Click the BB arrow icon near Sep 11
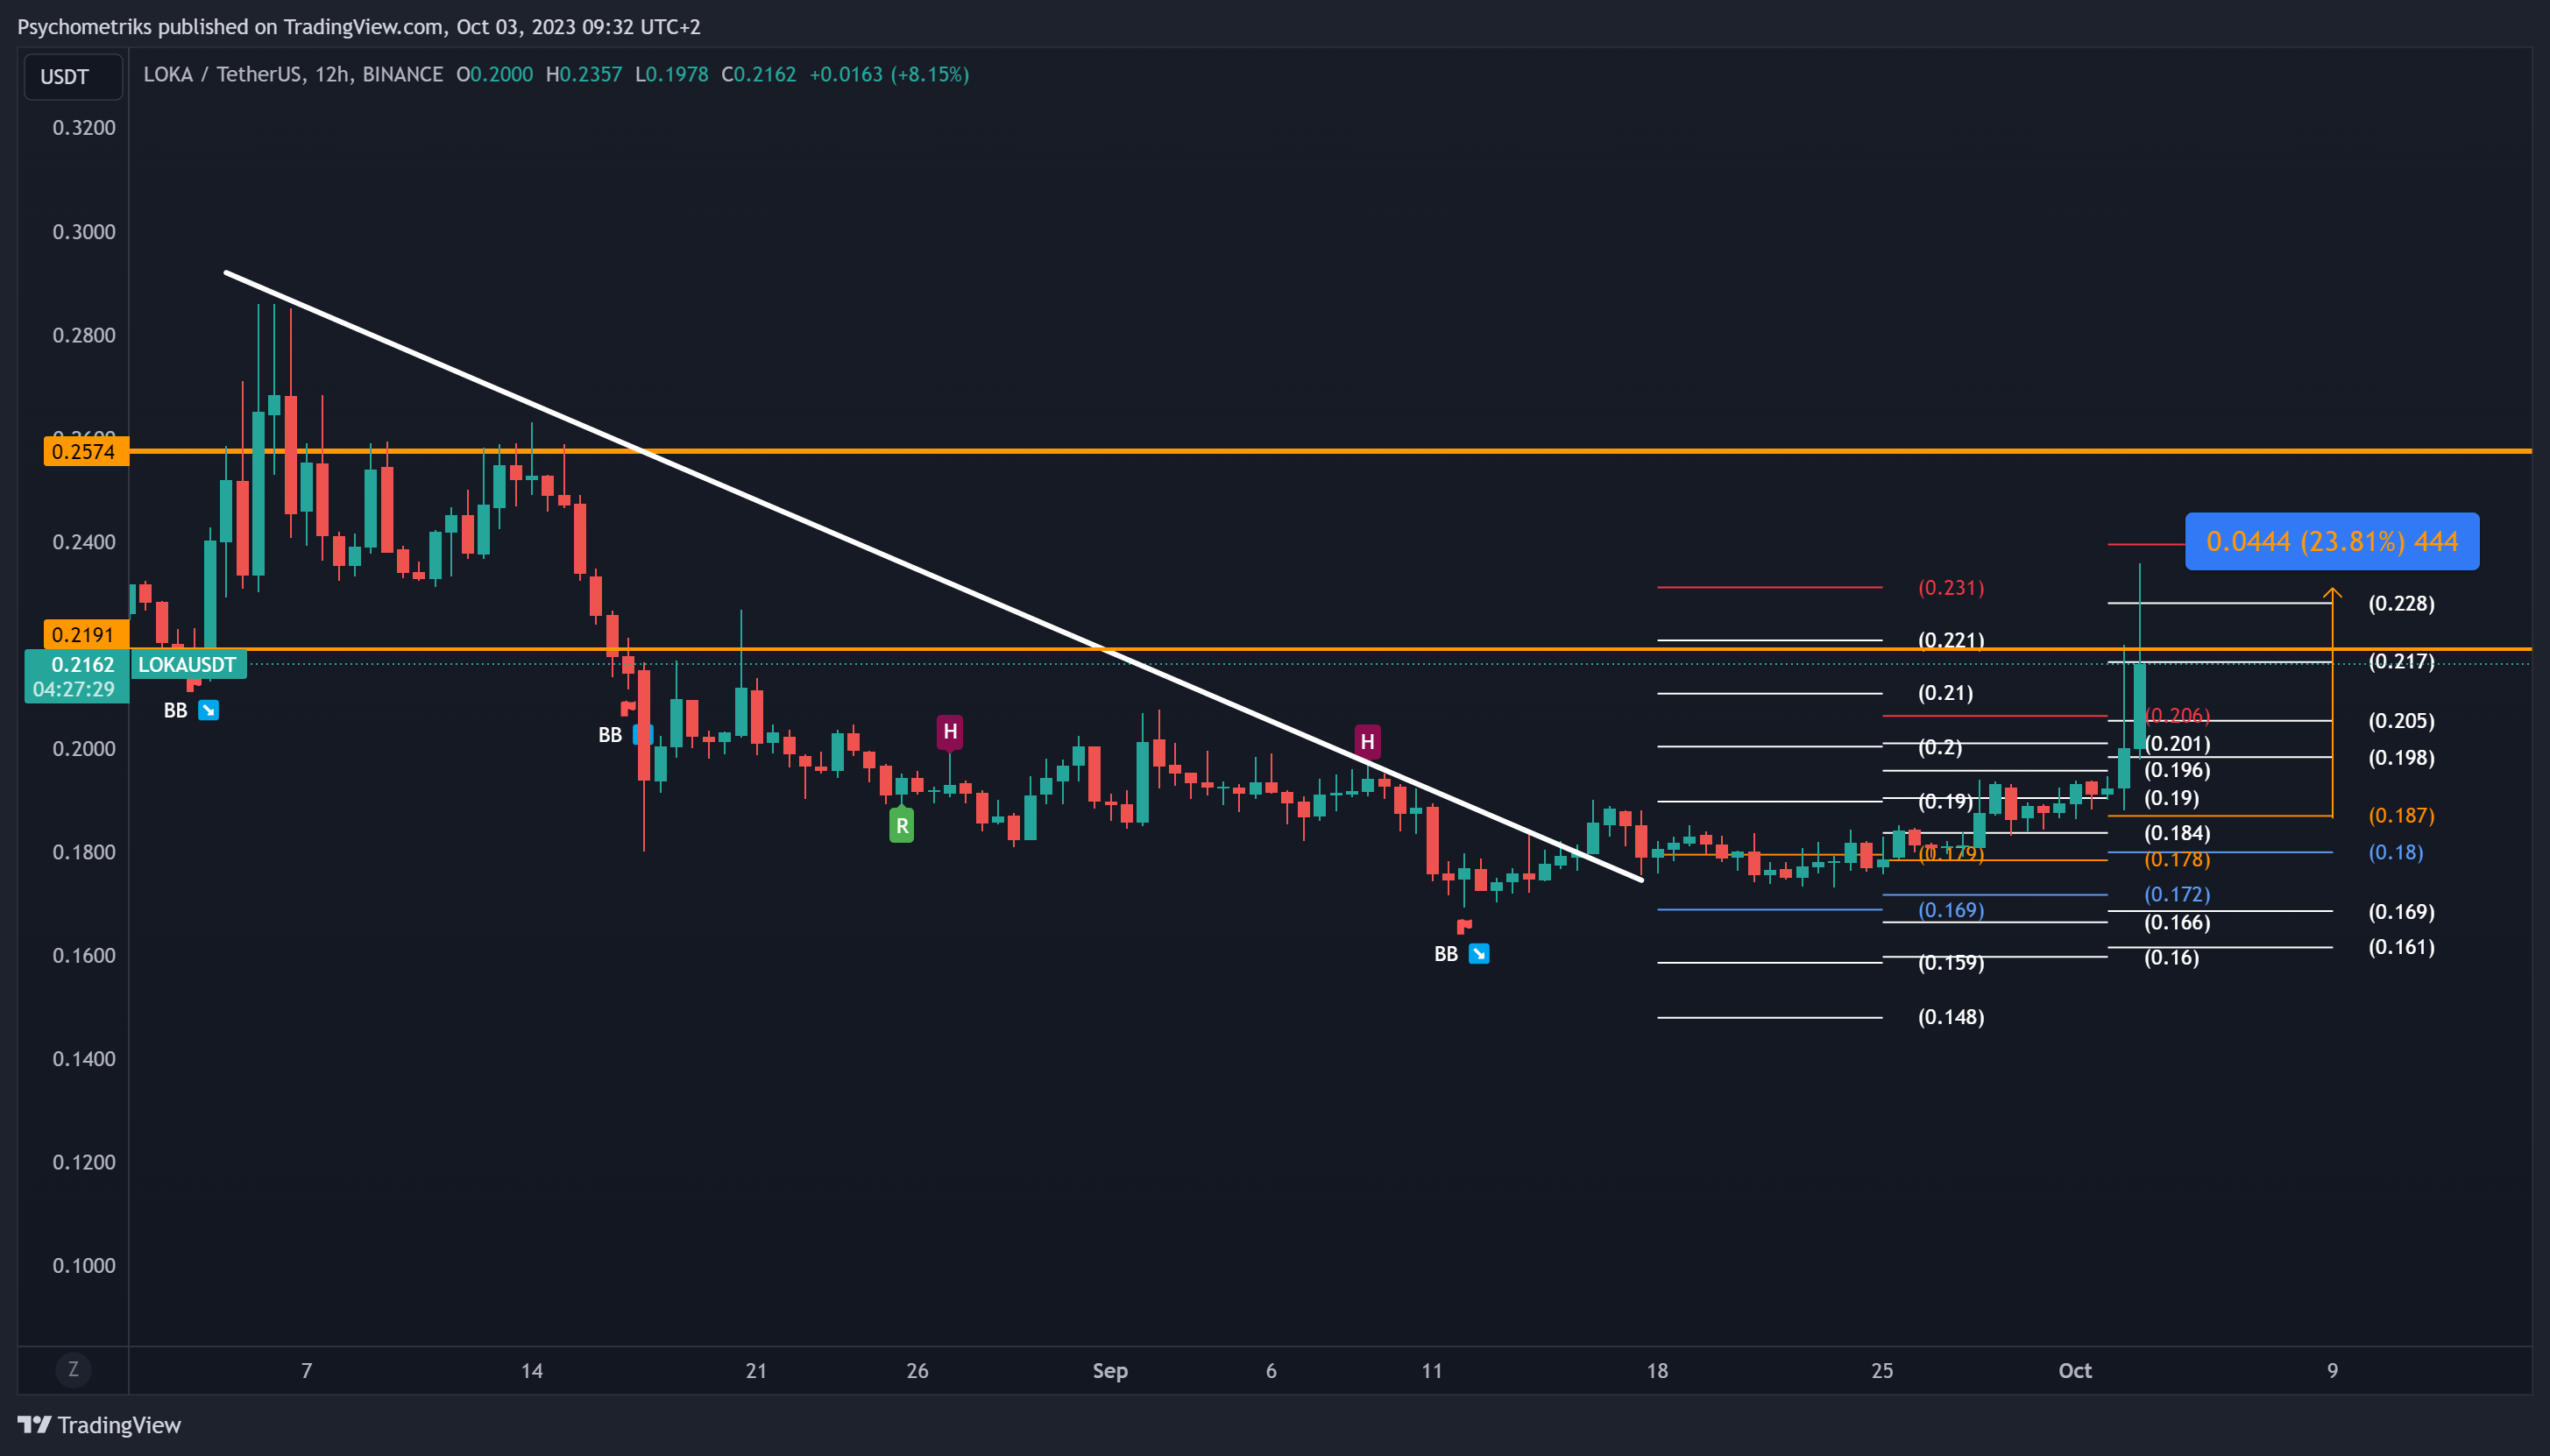The image size is (2550, 1456). (1478, 954)
